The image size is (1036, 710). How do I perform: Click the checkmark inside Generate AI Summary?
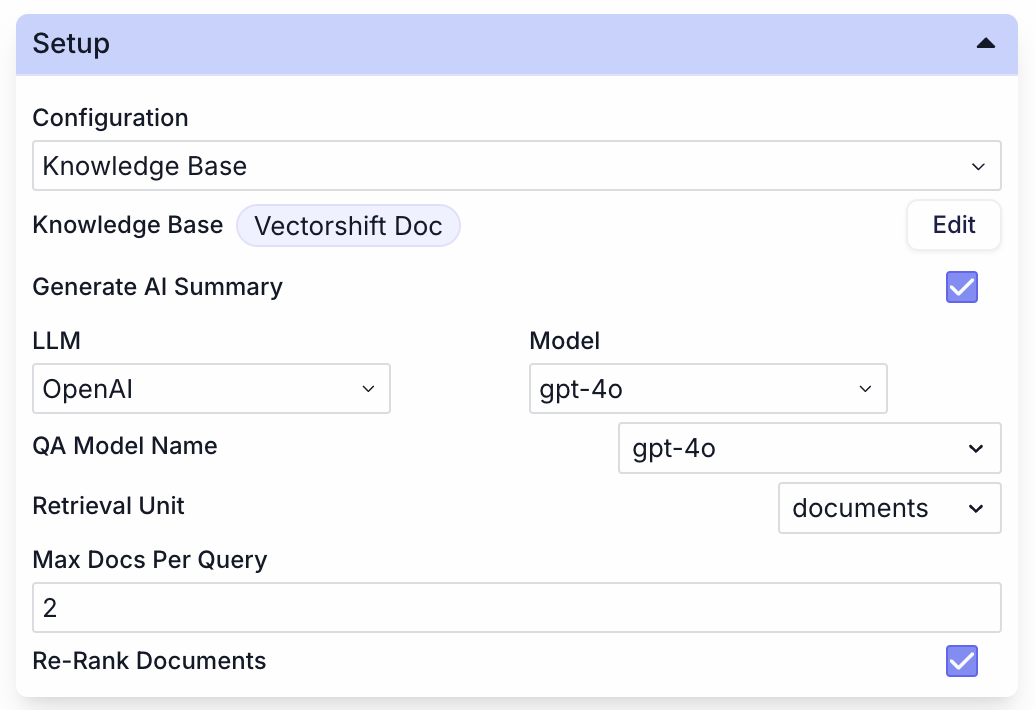pos(961,287)
